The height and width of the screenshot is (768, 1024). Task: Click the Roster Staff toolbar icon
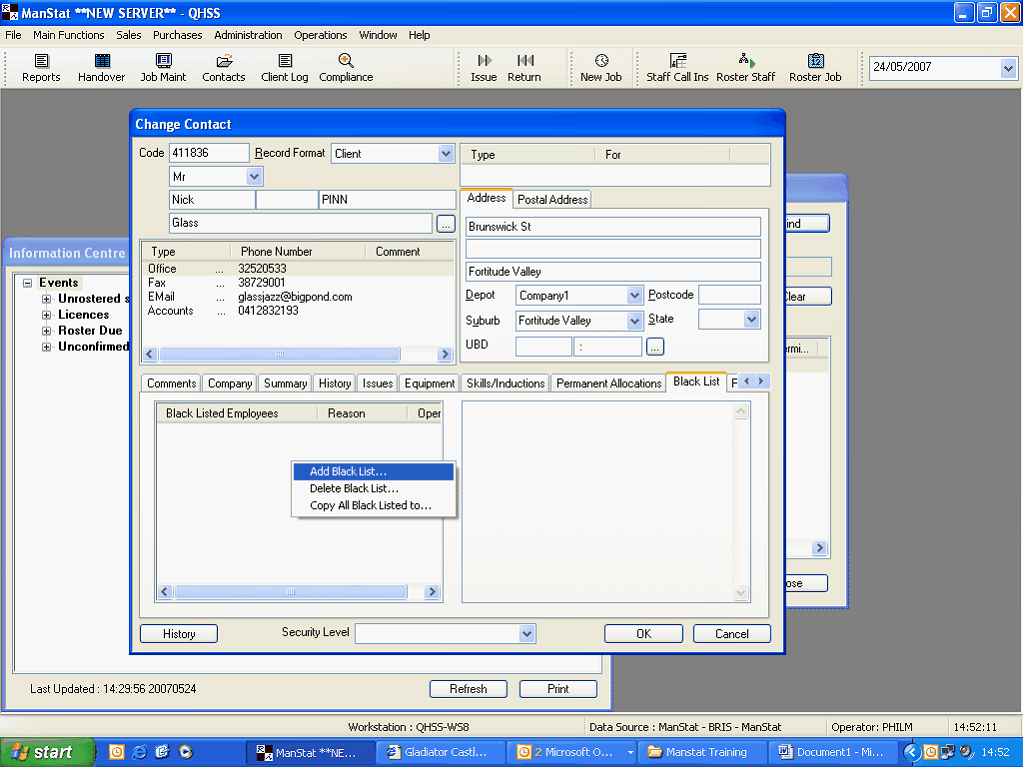pyautogui.click(x=745, y=68)
